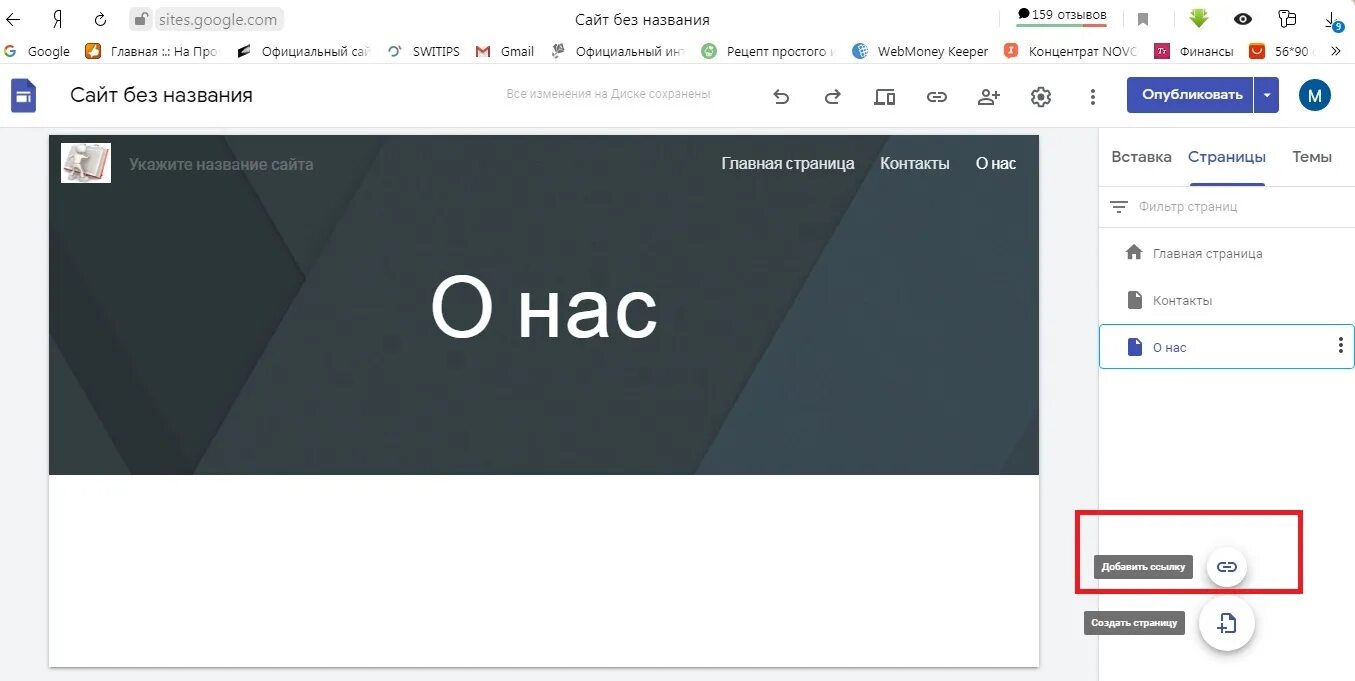The width and height of the screenshot is (1355, 681).
Task: Click the large О нас page heading
Action: (x=544, y=309)
